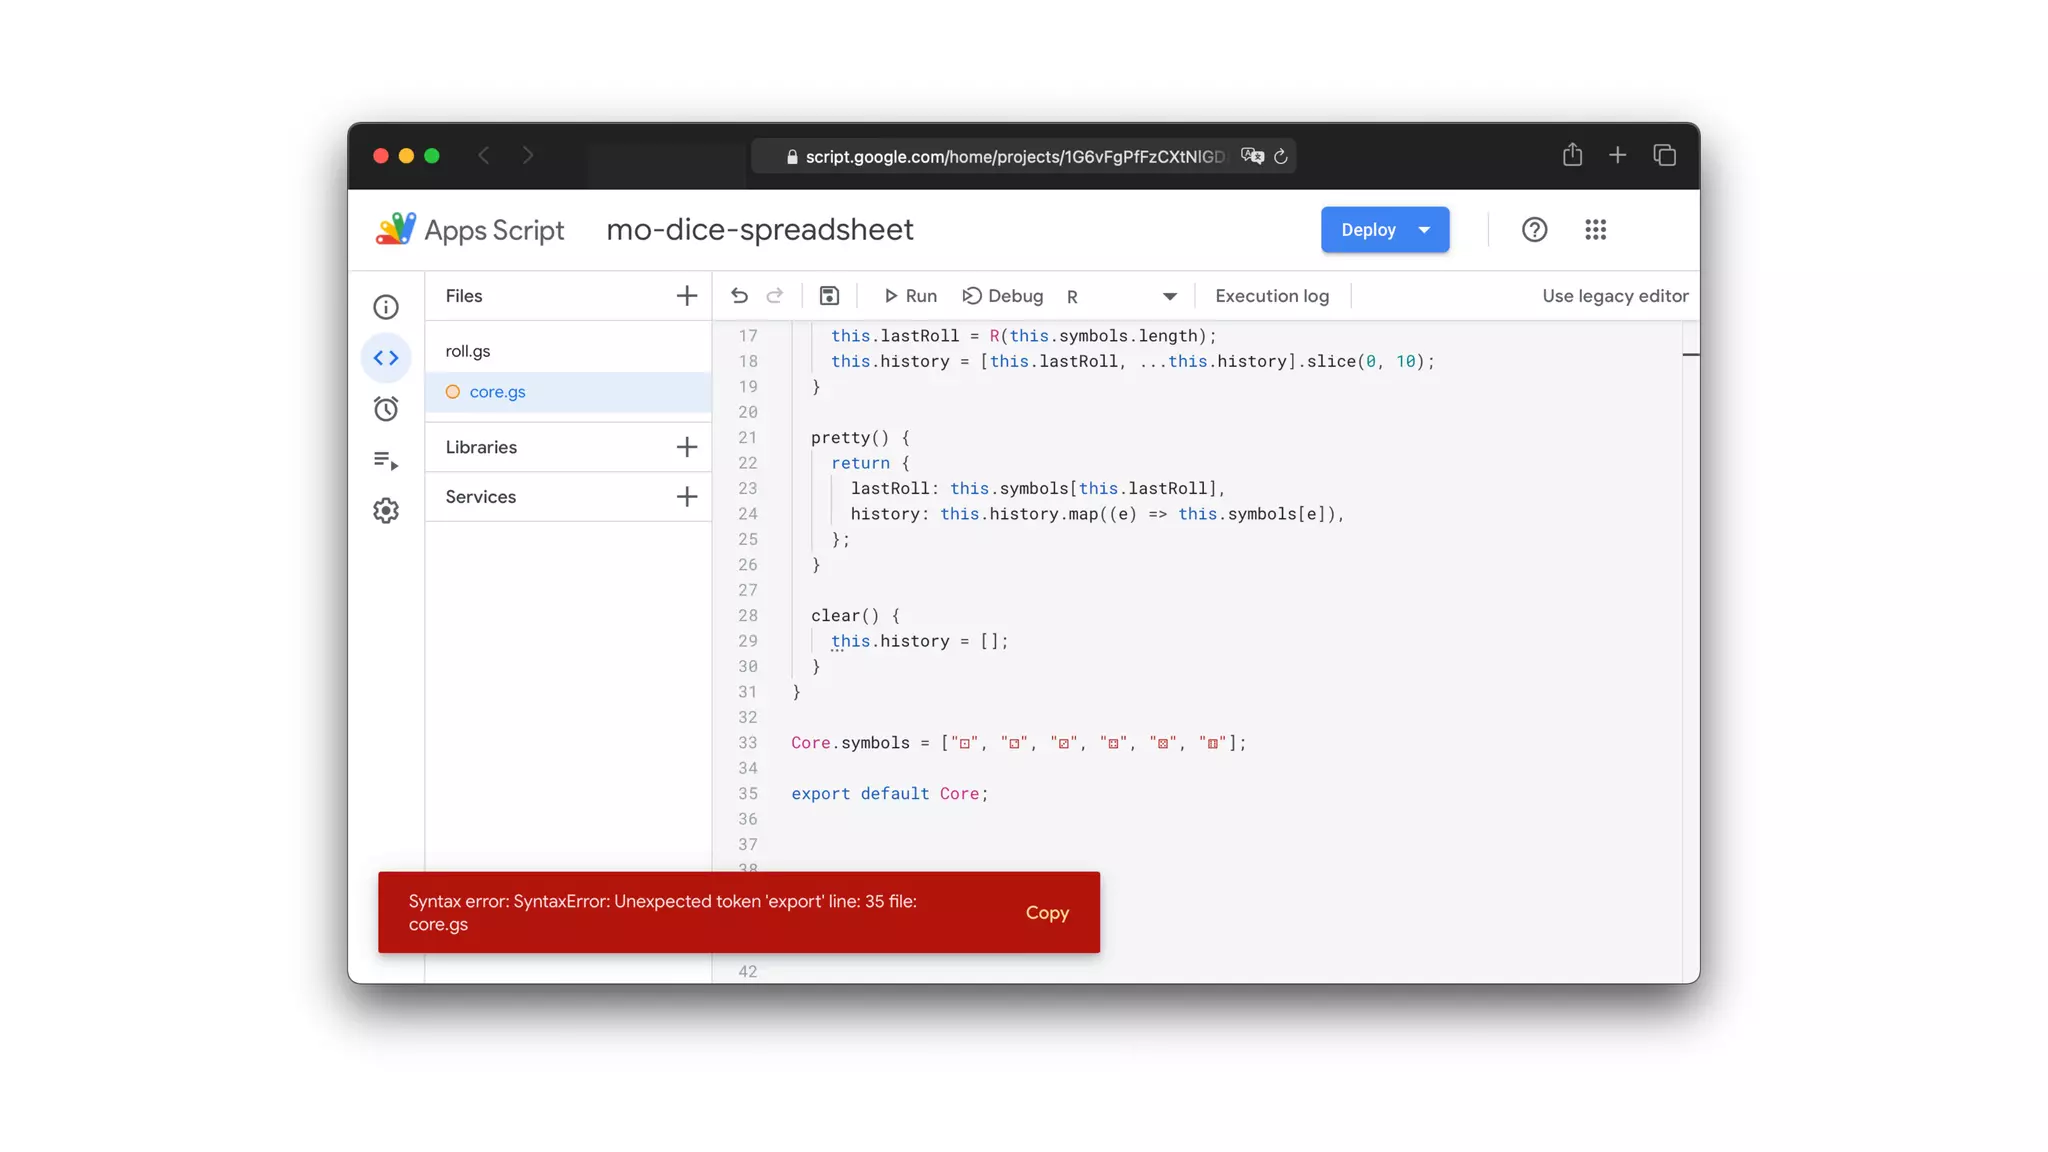Click Copy in the error banner

[1047, 913]
